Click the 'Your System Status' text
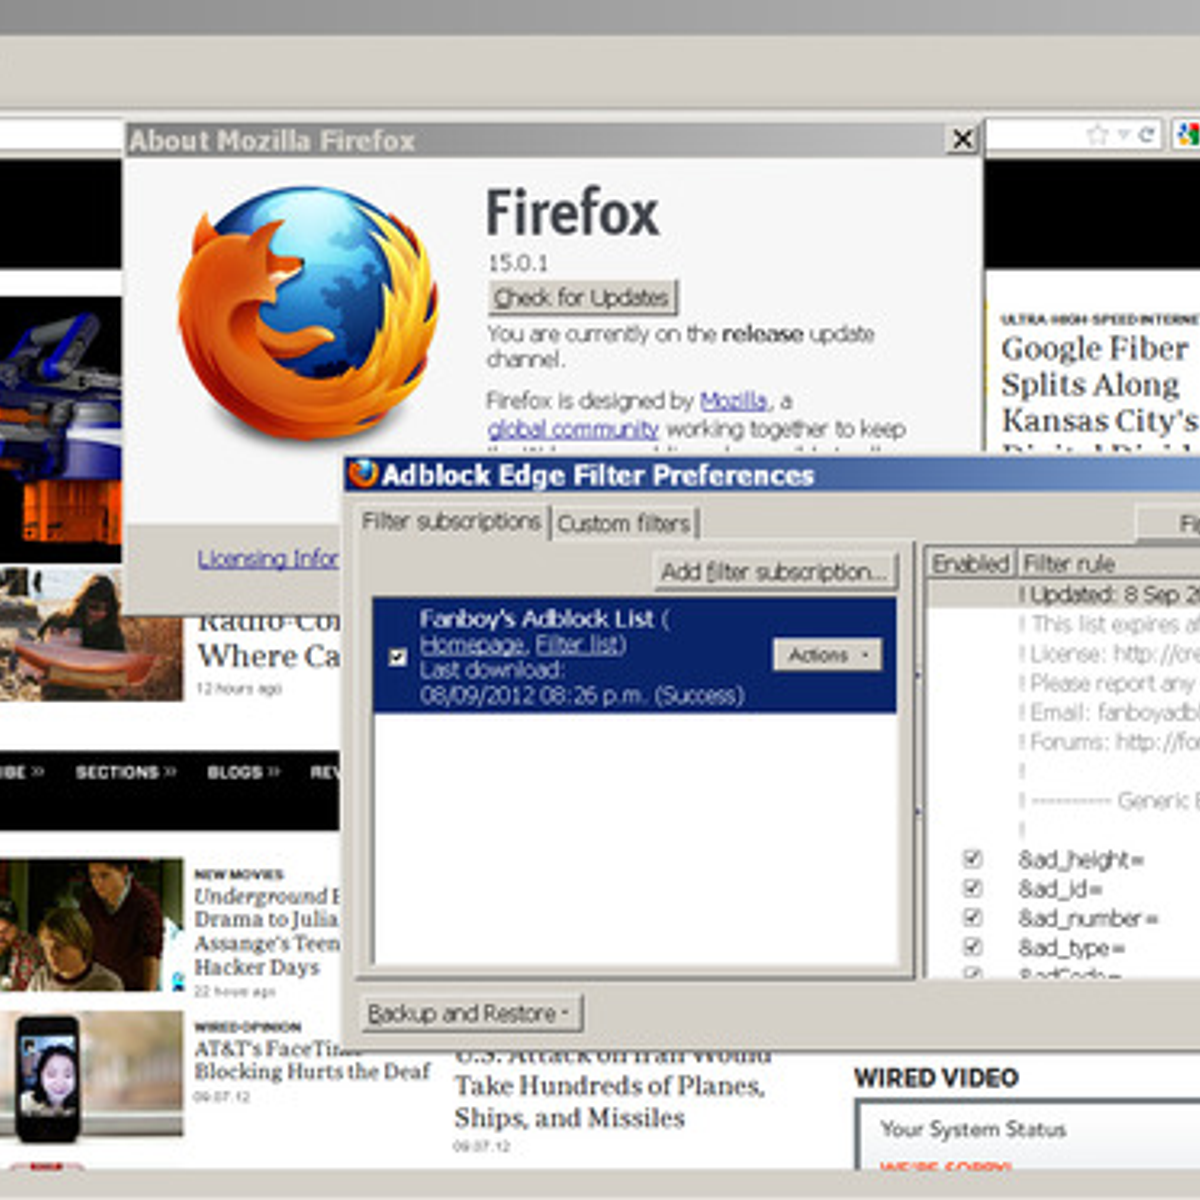 (973, 1129)
